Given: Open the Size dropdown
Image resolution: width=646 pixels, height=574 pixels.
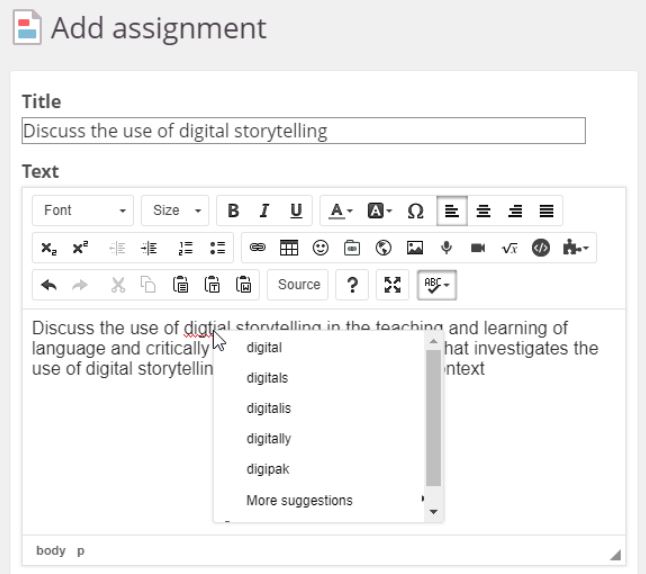Looking at the screenshot, I should pyautogui.click(x=175, y=211).
